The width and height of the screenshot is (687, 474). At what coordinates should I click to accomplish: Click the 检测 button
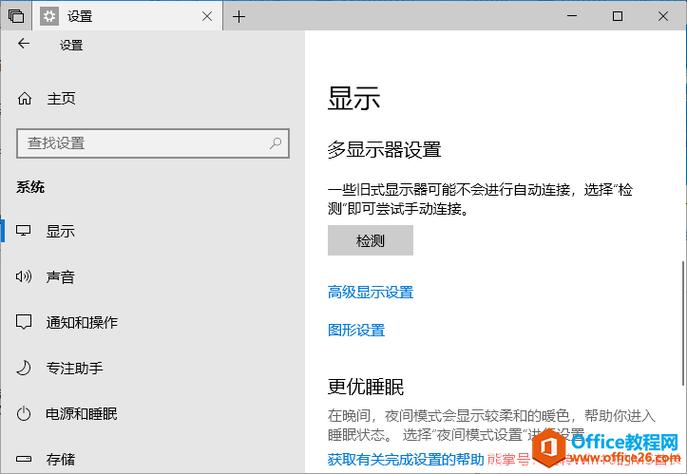pyautogui.click(x=370, y=240)
